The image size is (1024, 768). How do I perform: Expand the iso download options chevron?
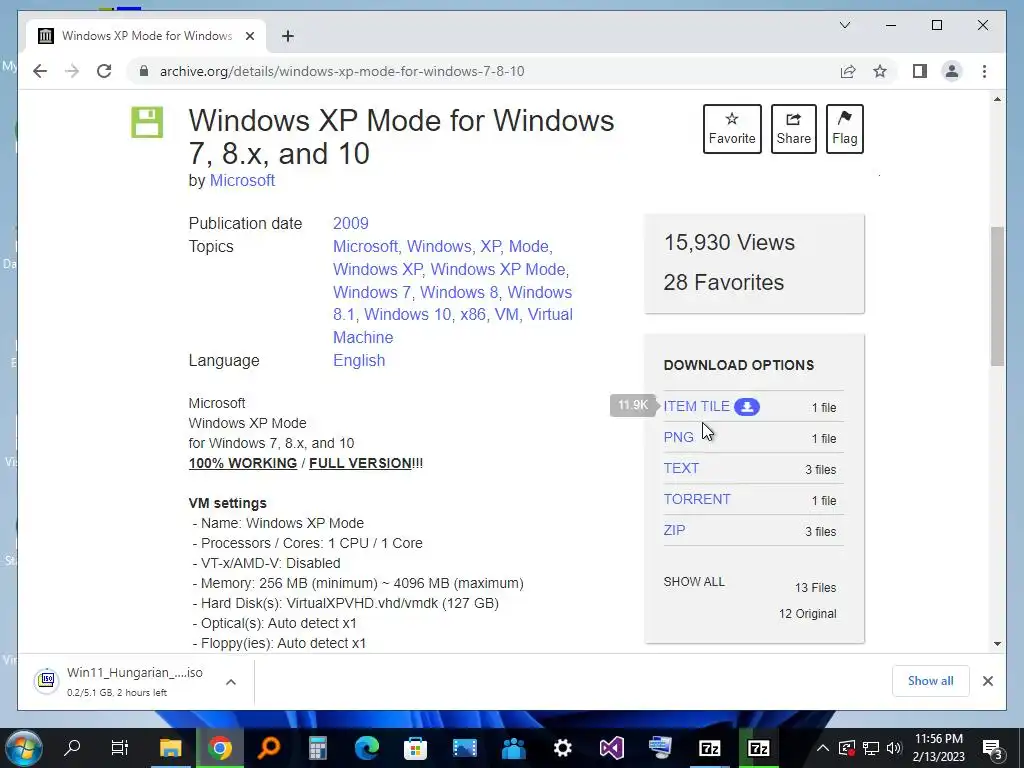point(231,682)
